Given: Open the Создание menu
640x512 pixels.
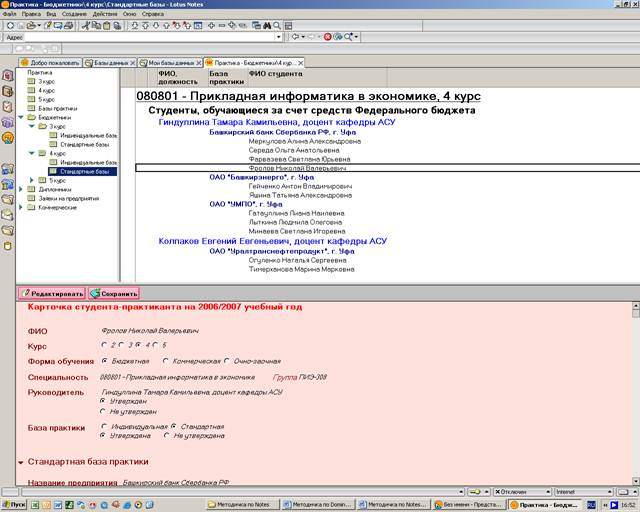Looking at the screenshot, I should tap(74, 14).
